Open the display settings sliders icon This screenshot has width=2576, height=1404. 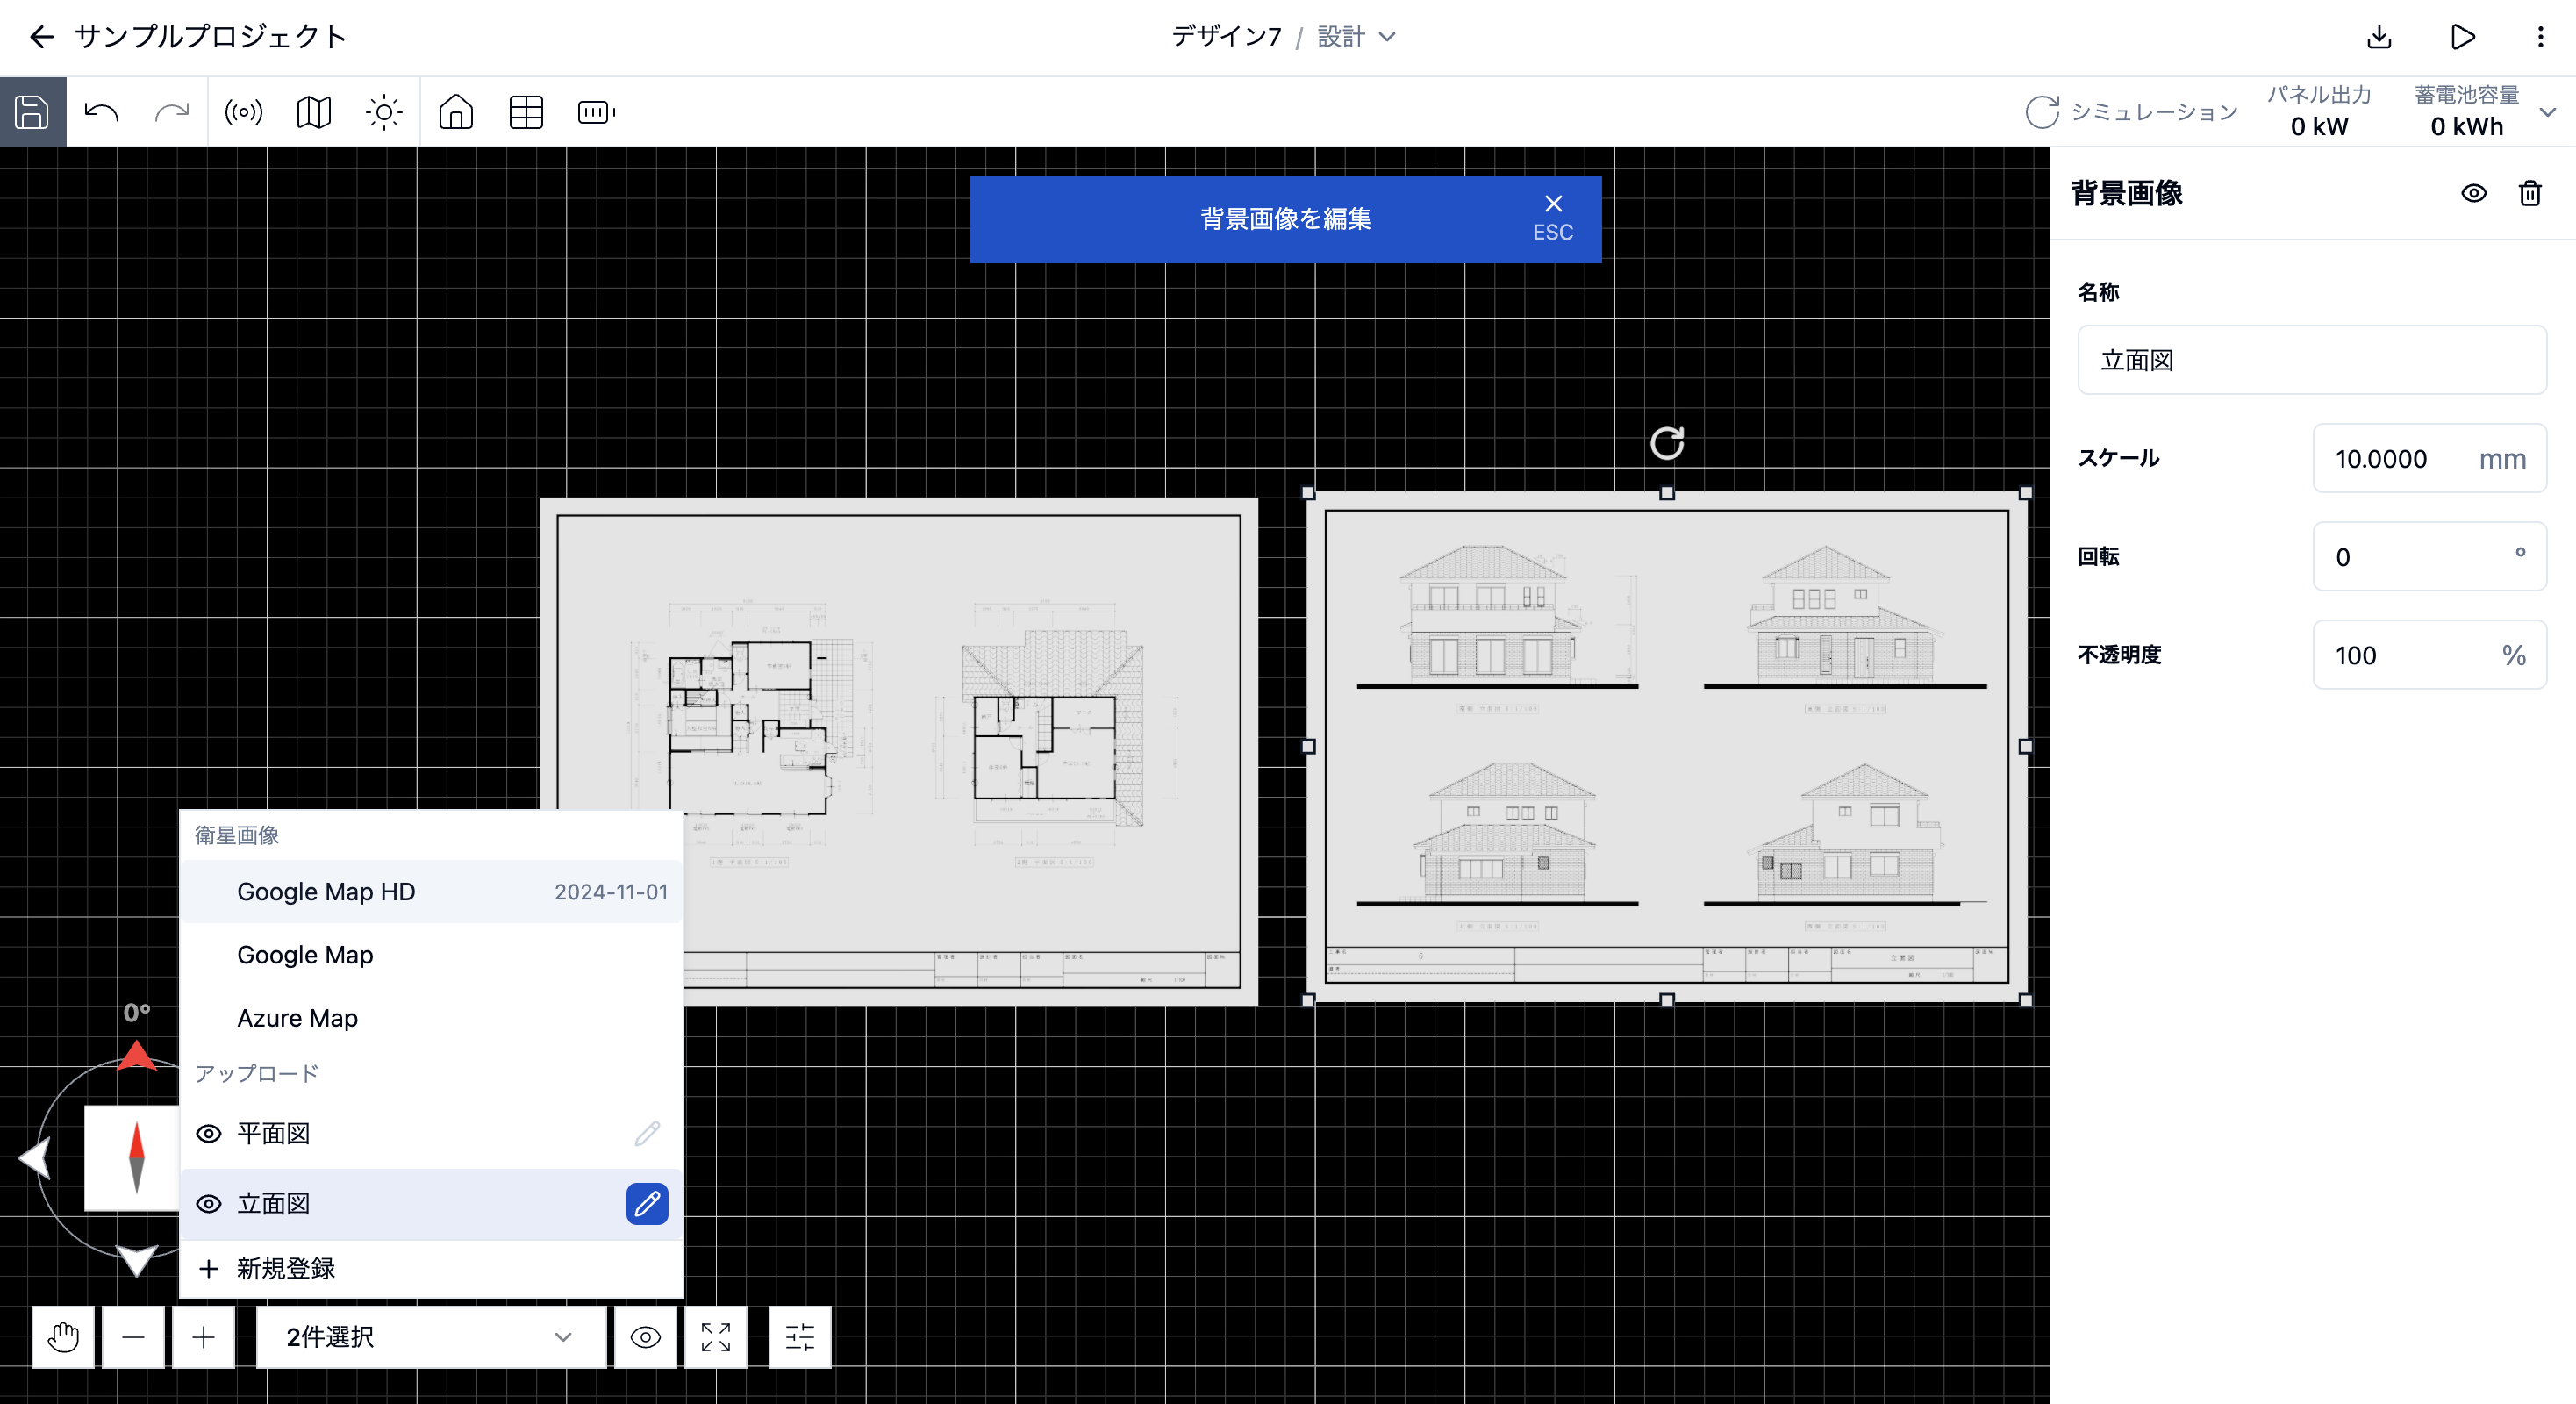(800, 1337)
